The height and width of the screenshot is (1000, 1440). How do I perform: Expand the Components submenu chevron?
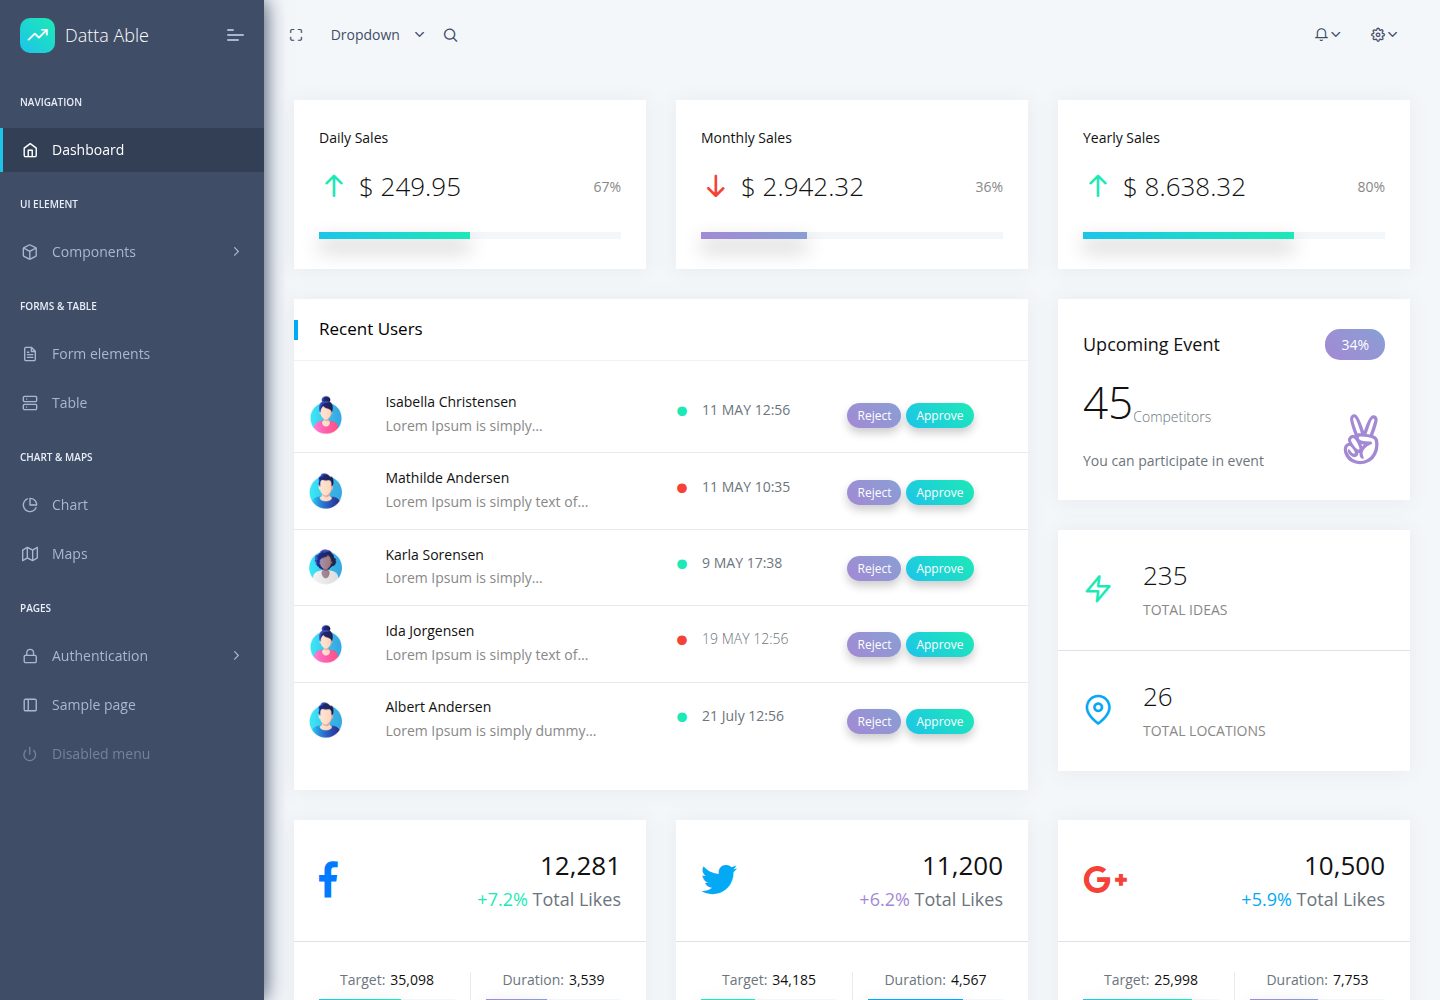pos(236,252)
